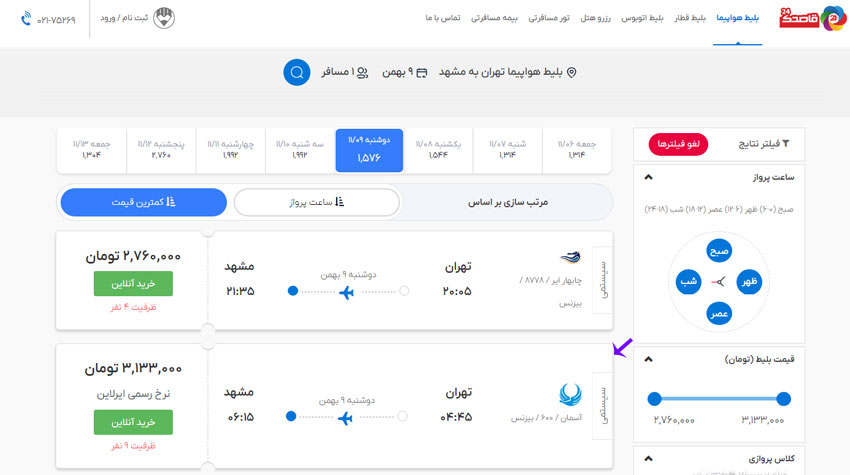Click the آسمان / ۶۰۰ / بیزنس flight text

546,418
